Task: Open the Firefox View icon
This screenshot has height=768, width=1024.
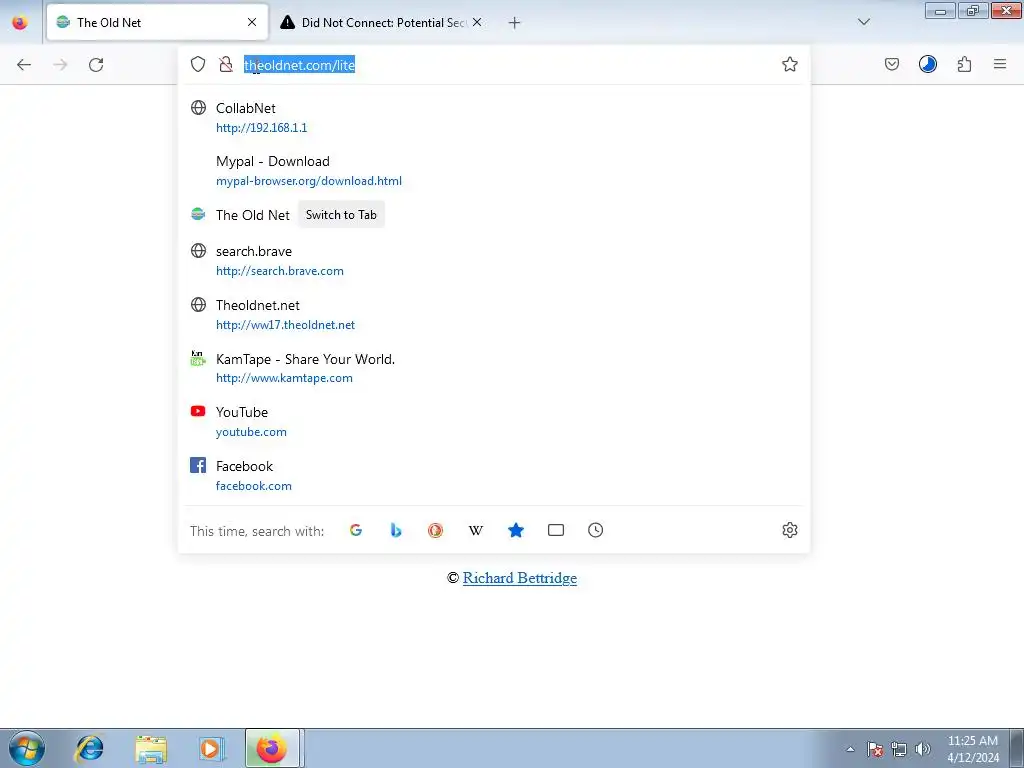Action: [x=20, y=22]
